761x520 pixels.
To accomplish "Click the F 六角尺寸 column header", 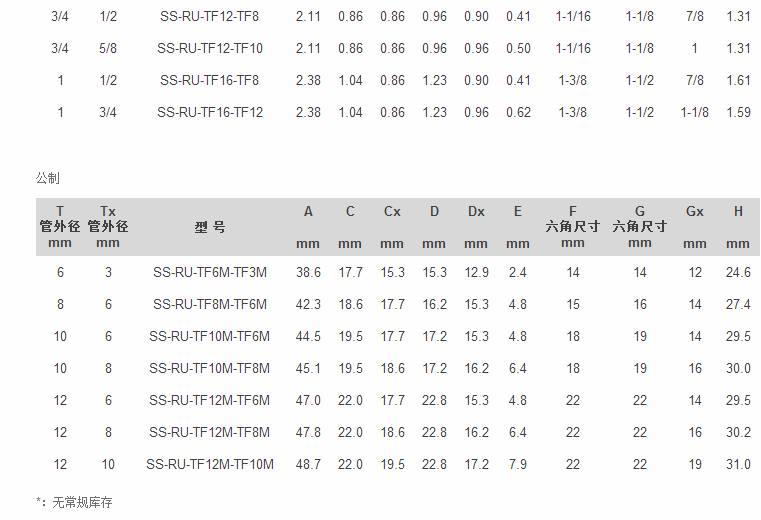I will coord(572,226).
